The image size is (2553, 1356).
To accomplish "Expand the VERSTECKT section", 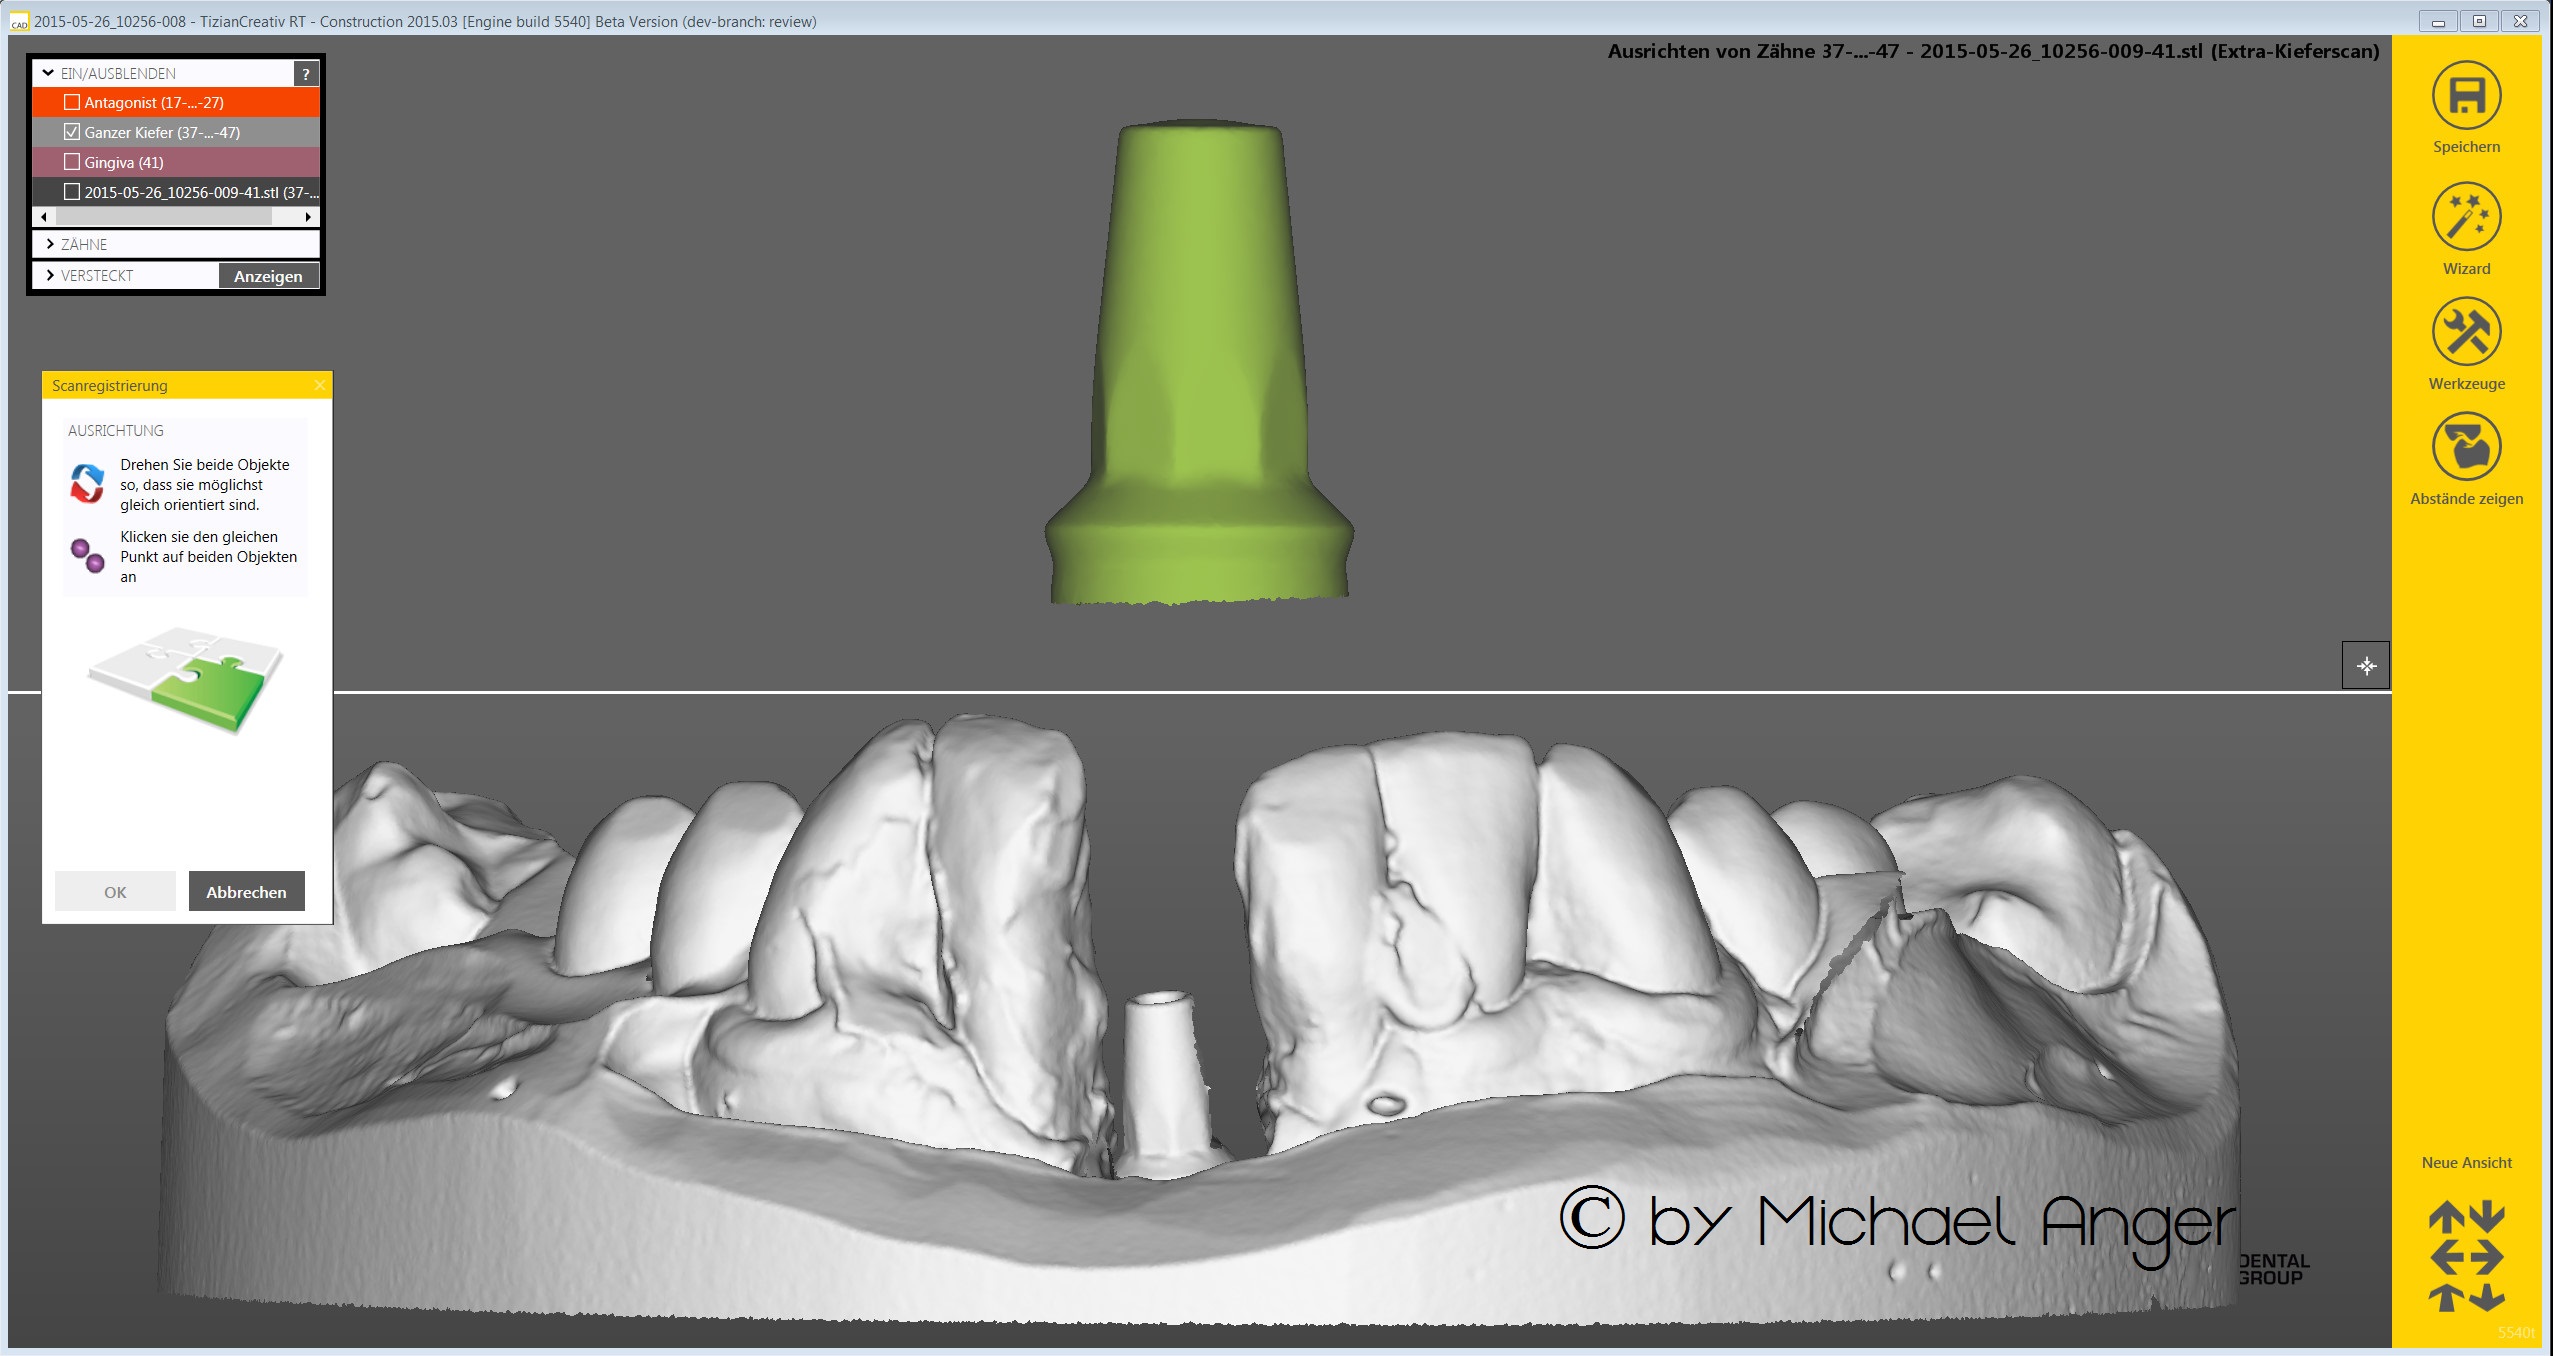I will coord(49,275).
